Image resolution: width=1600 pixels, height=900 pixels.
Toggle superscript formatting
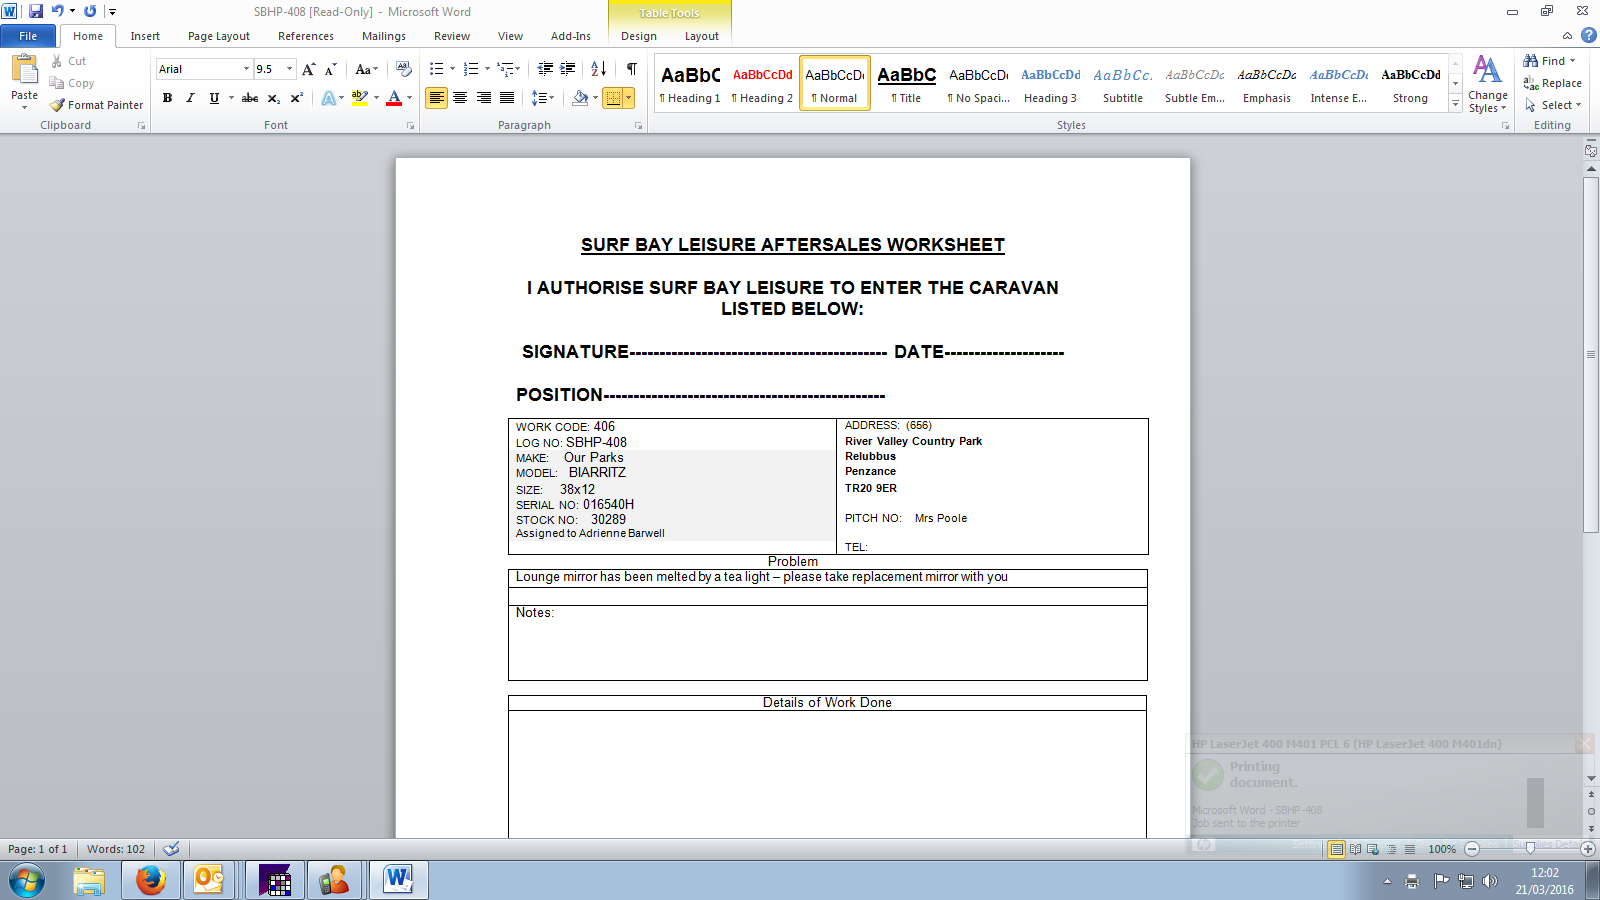(296, 98)
